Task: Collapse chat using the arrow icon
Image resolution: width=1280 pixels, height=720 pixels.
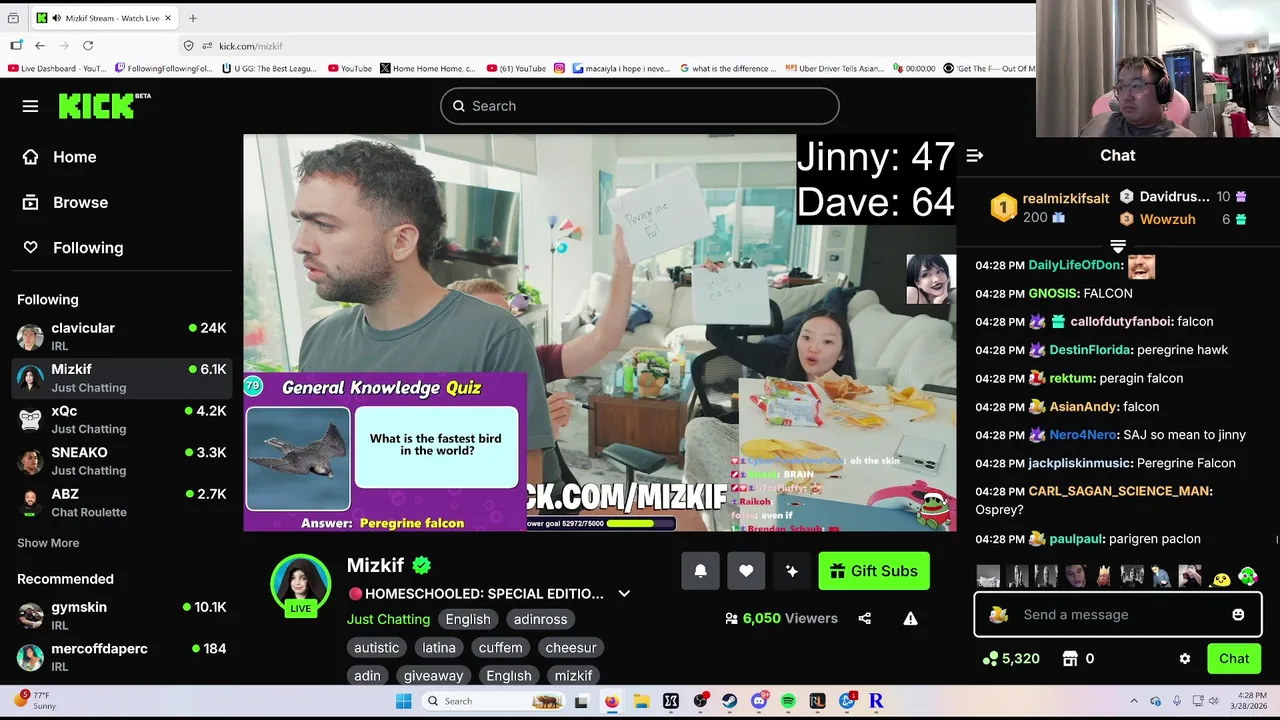Action: (x=975, y=155)
